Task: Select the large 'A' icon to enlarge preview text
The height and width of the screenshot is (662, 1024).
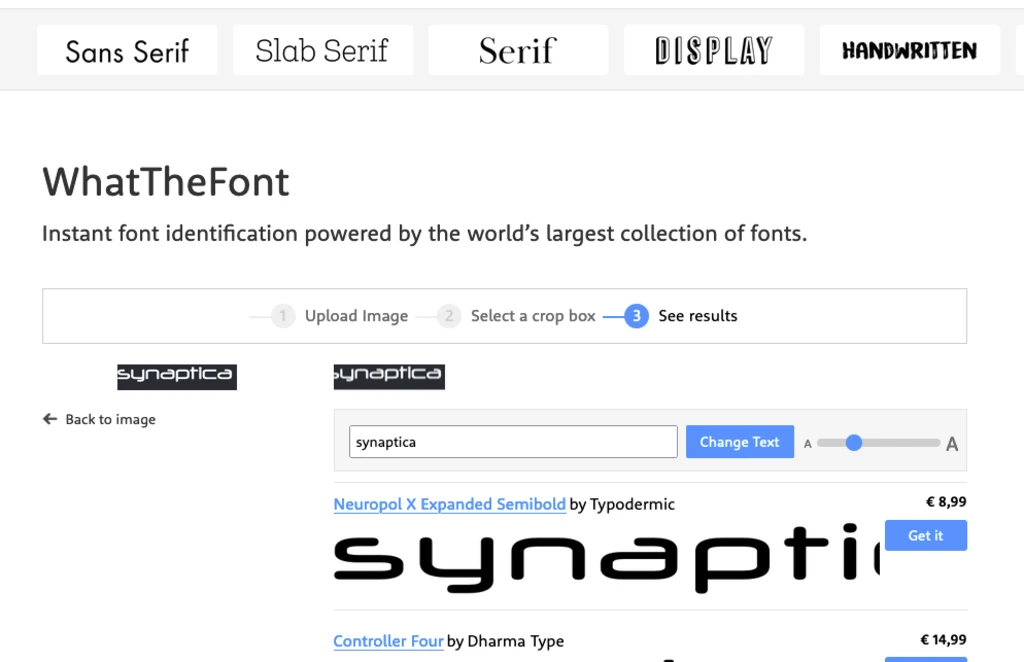Action: click(x=951, y=442)
